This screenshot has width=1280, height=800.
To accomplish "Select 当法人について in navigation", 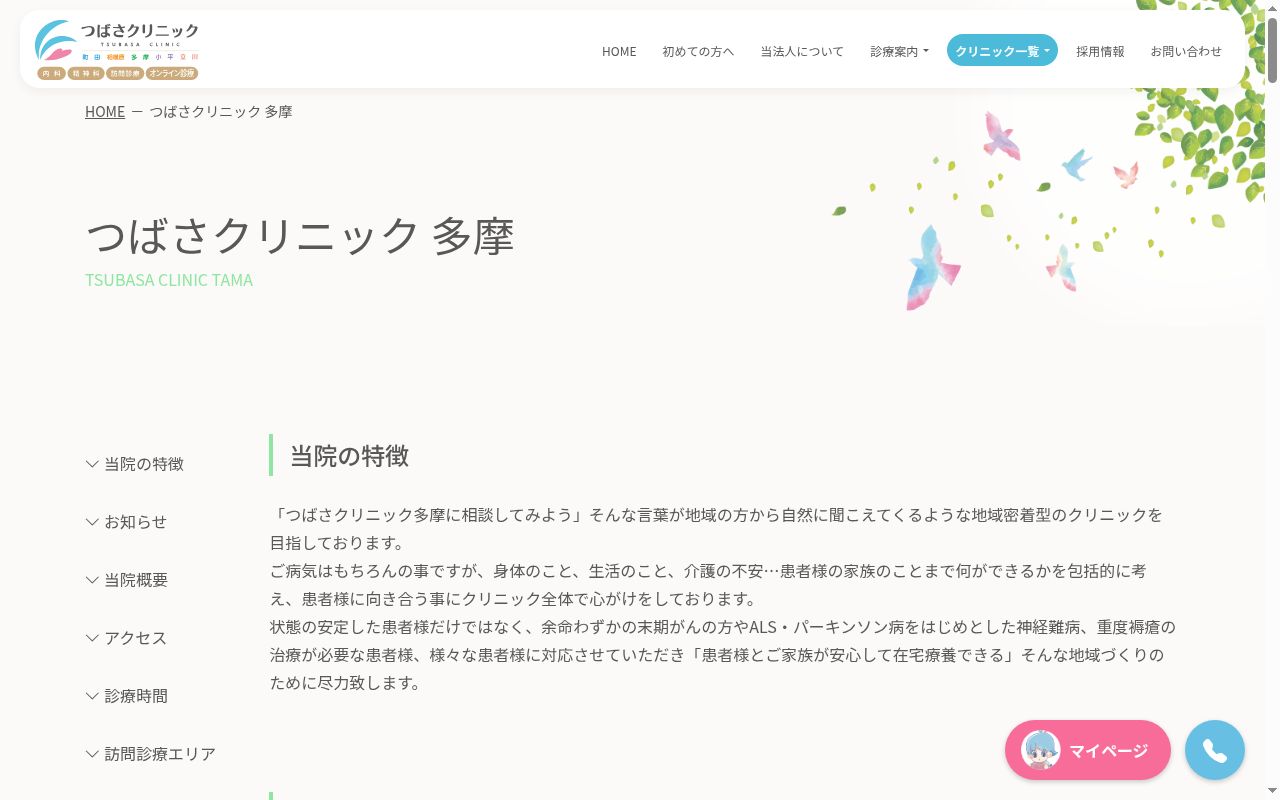I will (x=802, y=51).
